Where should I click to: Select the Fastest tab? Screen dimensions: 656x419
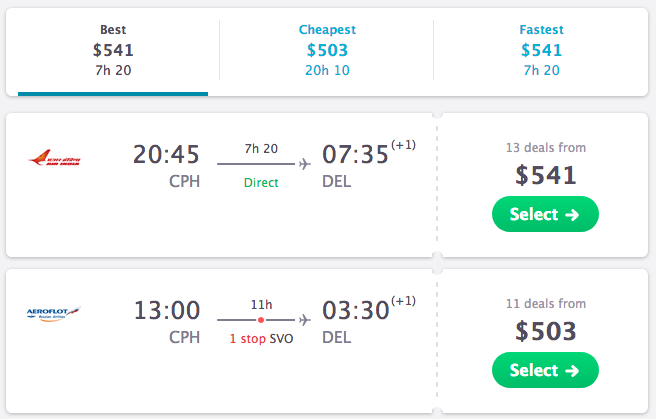(x=541, y=50)
